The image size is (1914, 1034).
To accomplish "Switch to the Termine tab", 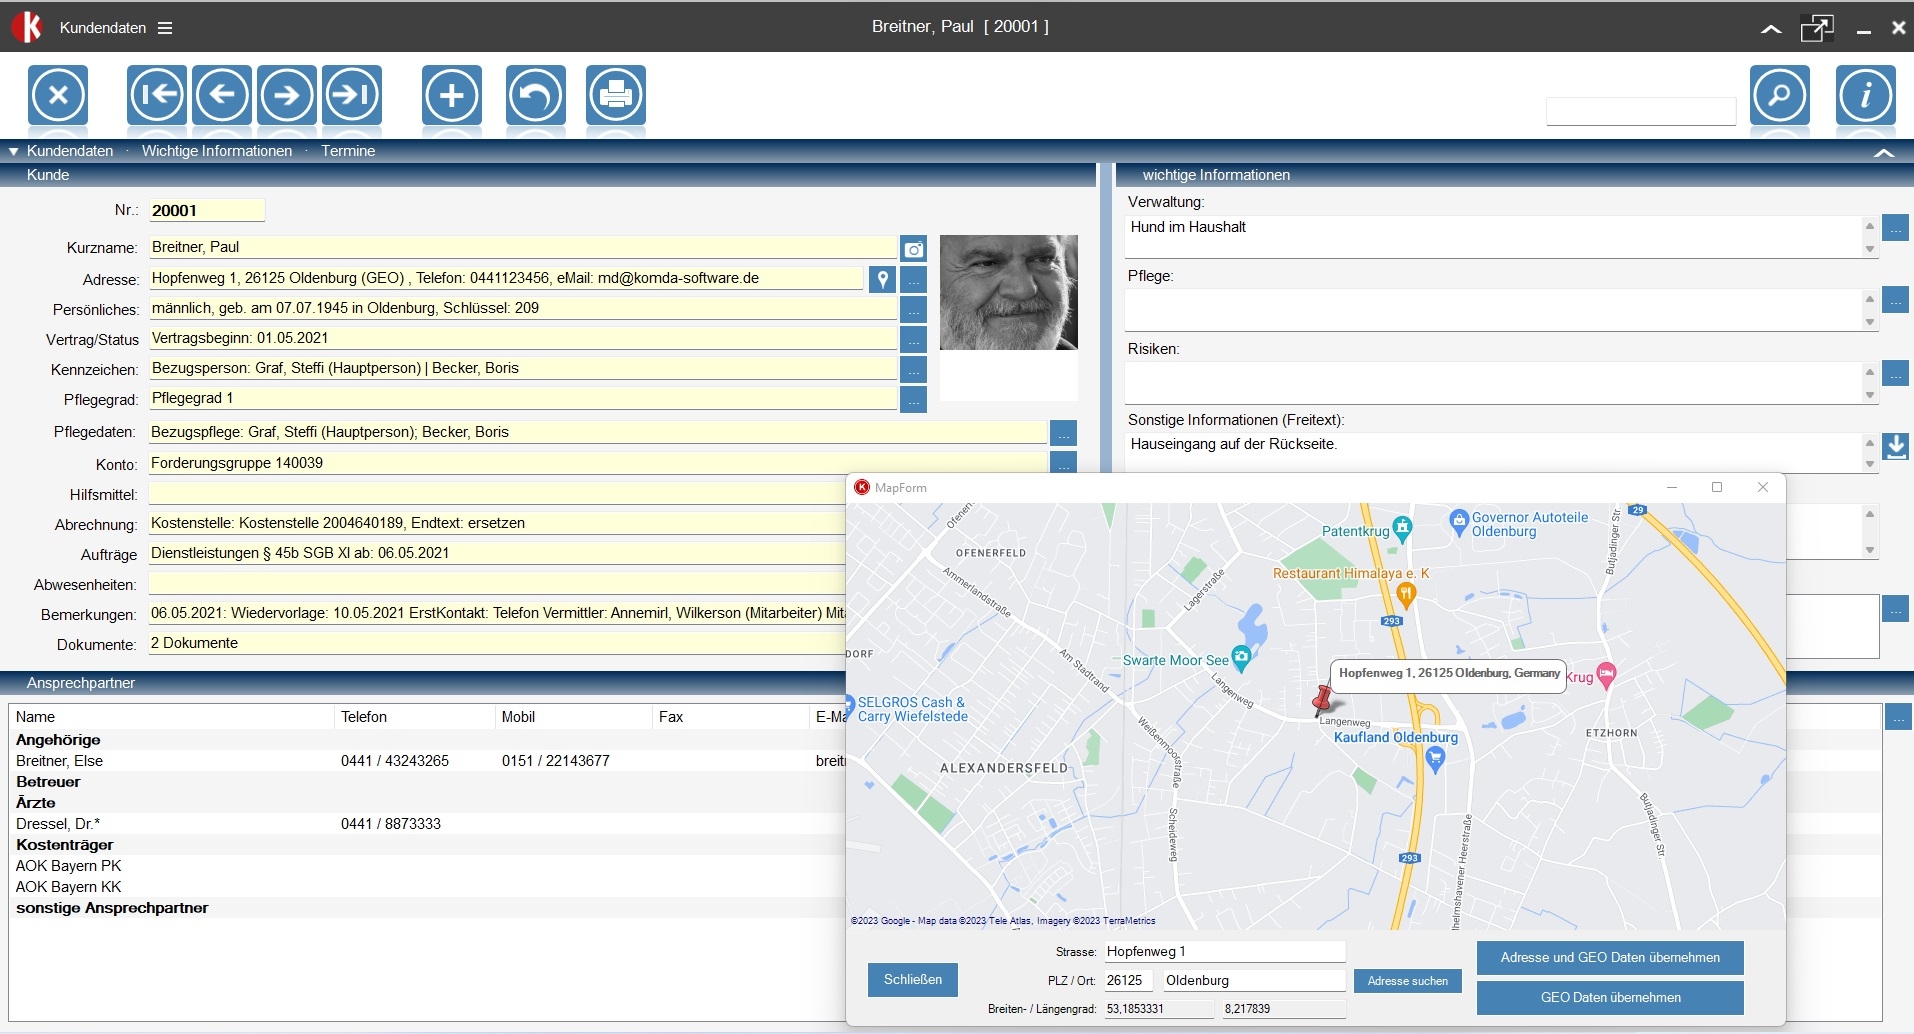I will 348,151.
